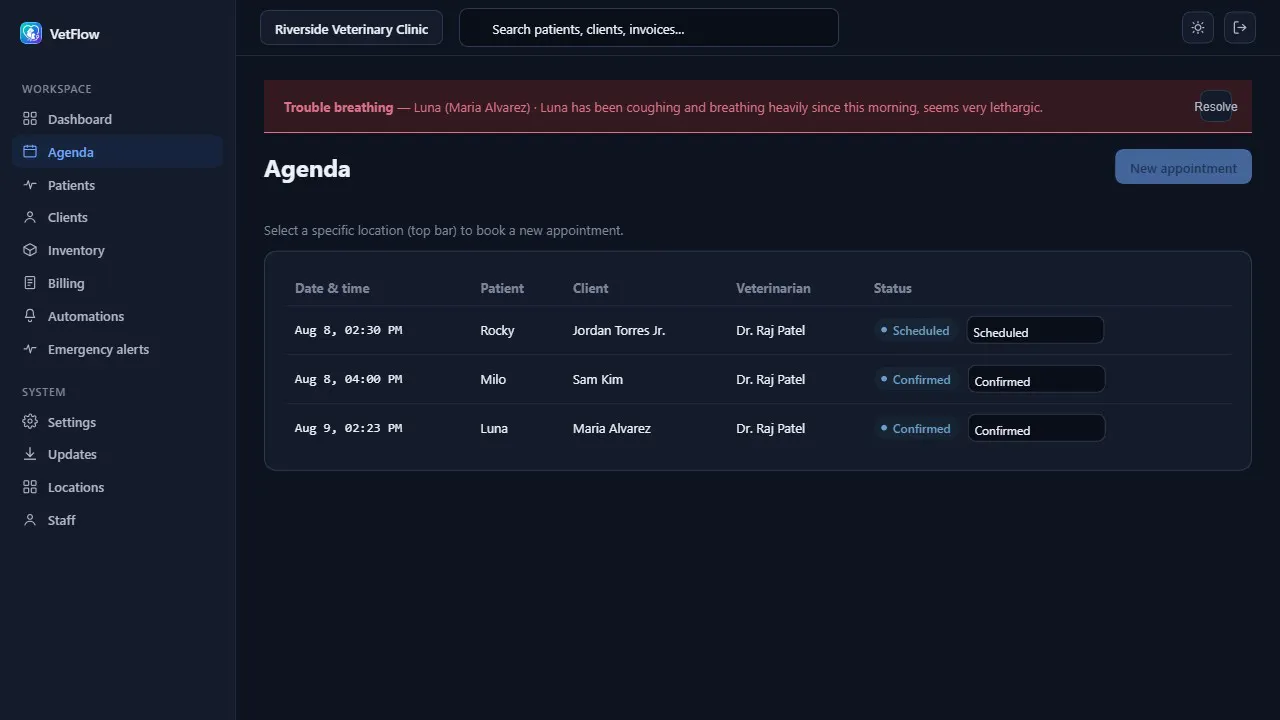Click the Inventory box icon
Image resolution: width=1280 pixels, height=720 pixels.
tap(30, 250)
